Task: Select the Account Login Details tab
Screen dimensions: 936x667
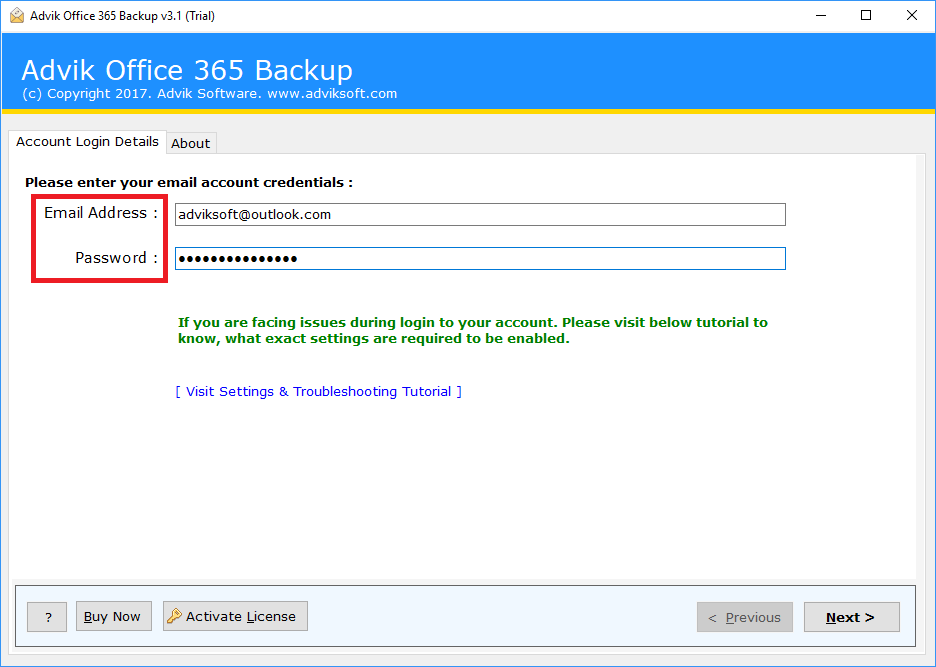Action: point(87,141)
